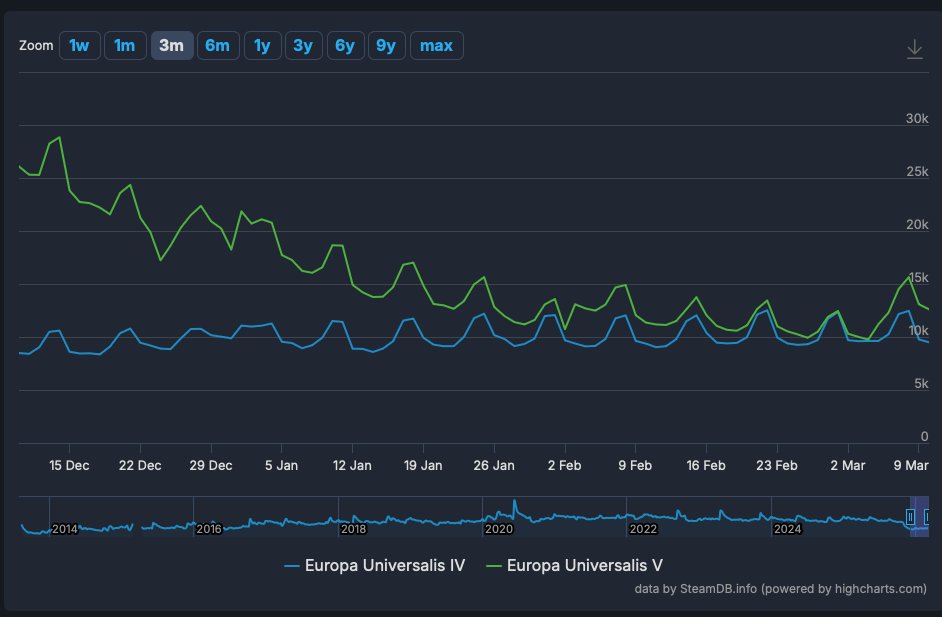Click the 2016 mark in the navigator
942x617 pixels.
(208, 529)
